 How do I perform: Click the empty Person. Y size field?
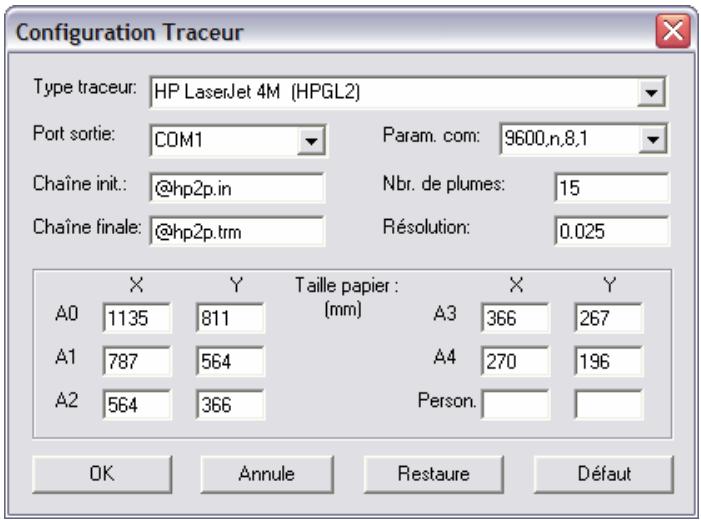coord(609,405)
